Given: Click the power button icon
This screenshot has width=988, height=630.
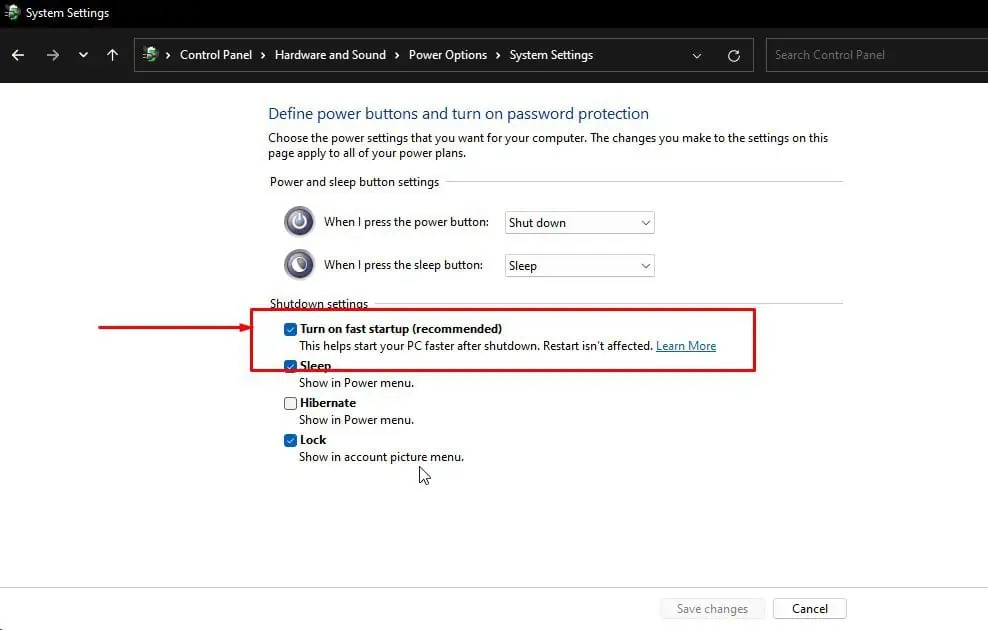Looking at the screenshot, I should coord(299,221).
